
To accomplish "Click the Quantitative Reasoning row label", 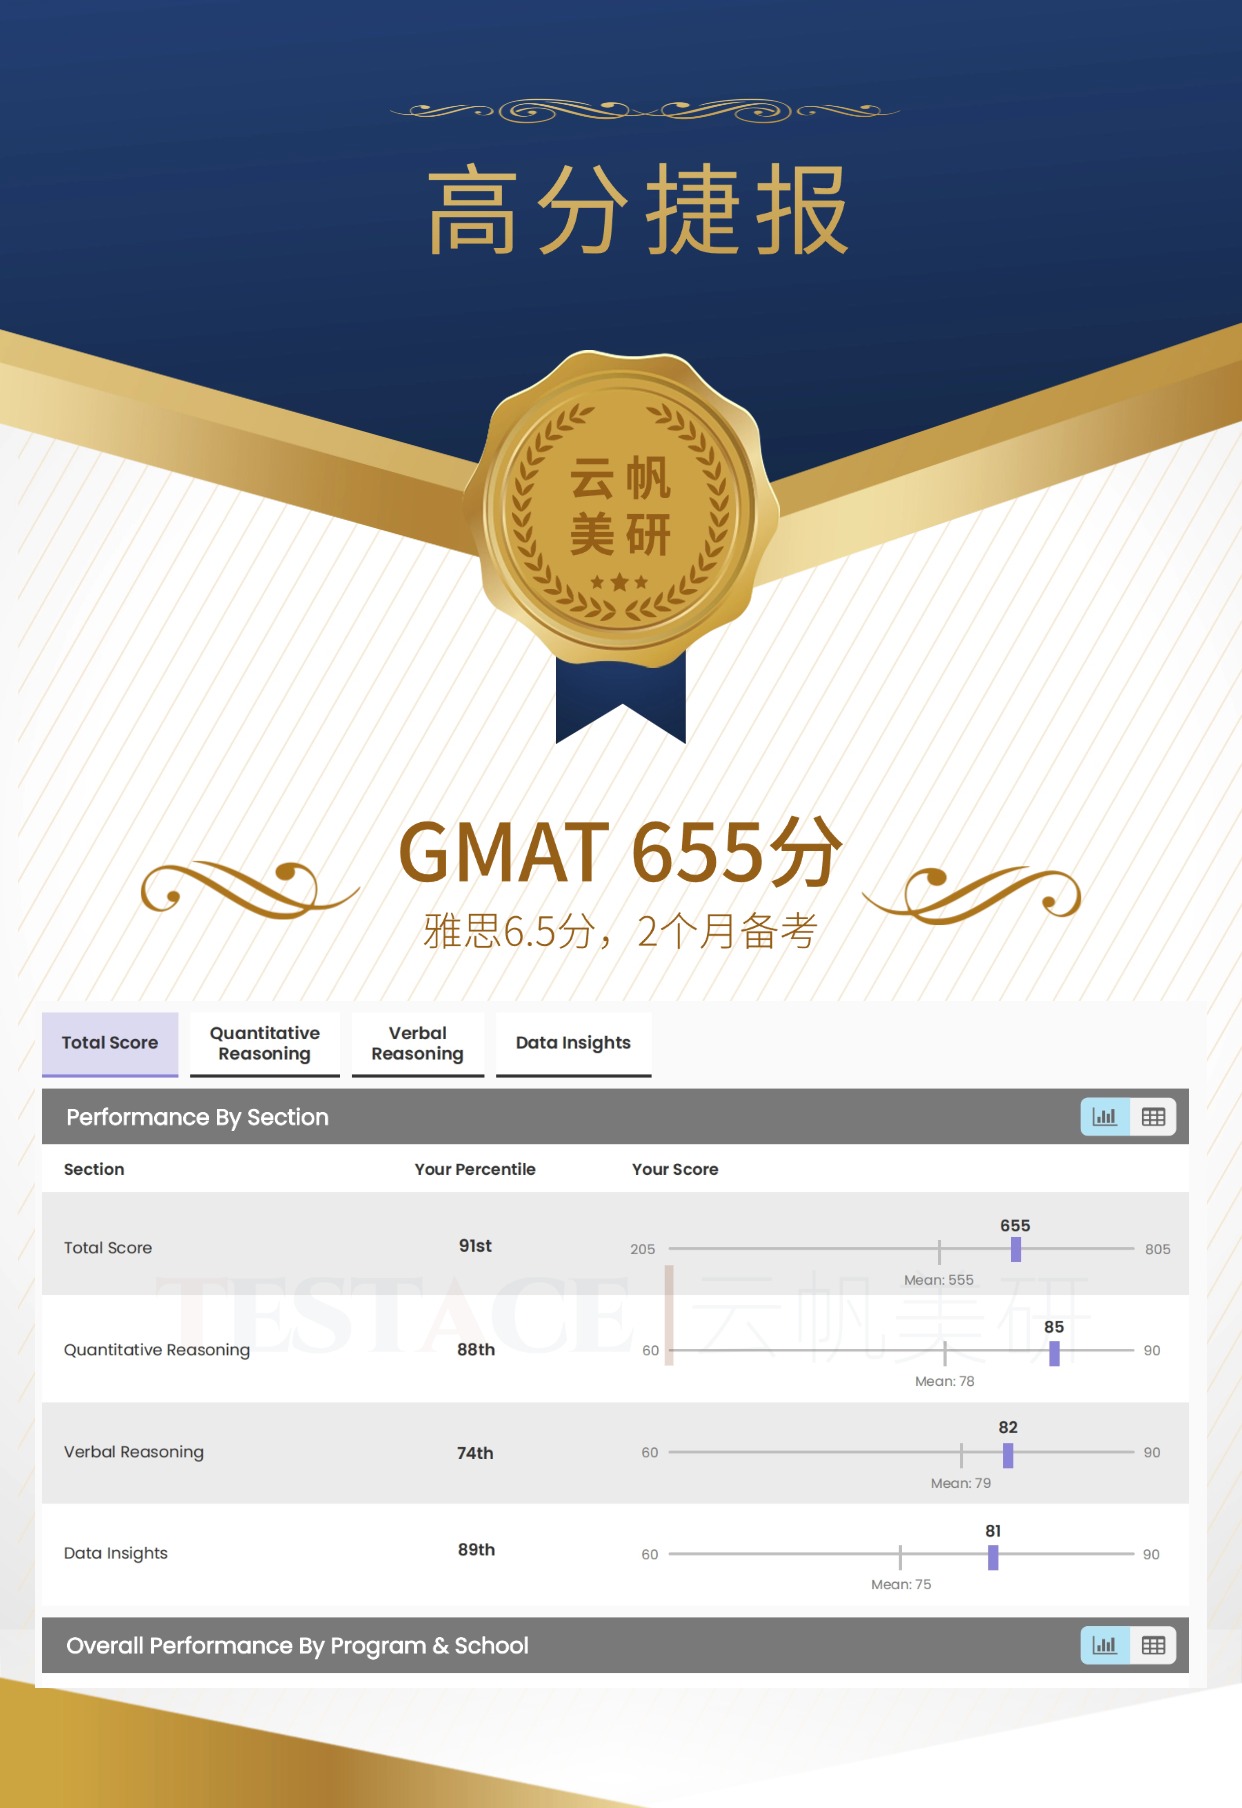I will point(157,1350).
